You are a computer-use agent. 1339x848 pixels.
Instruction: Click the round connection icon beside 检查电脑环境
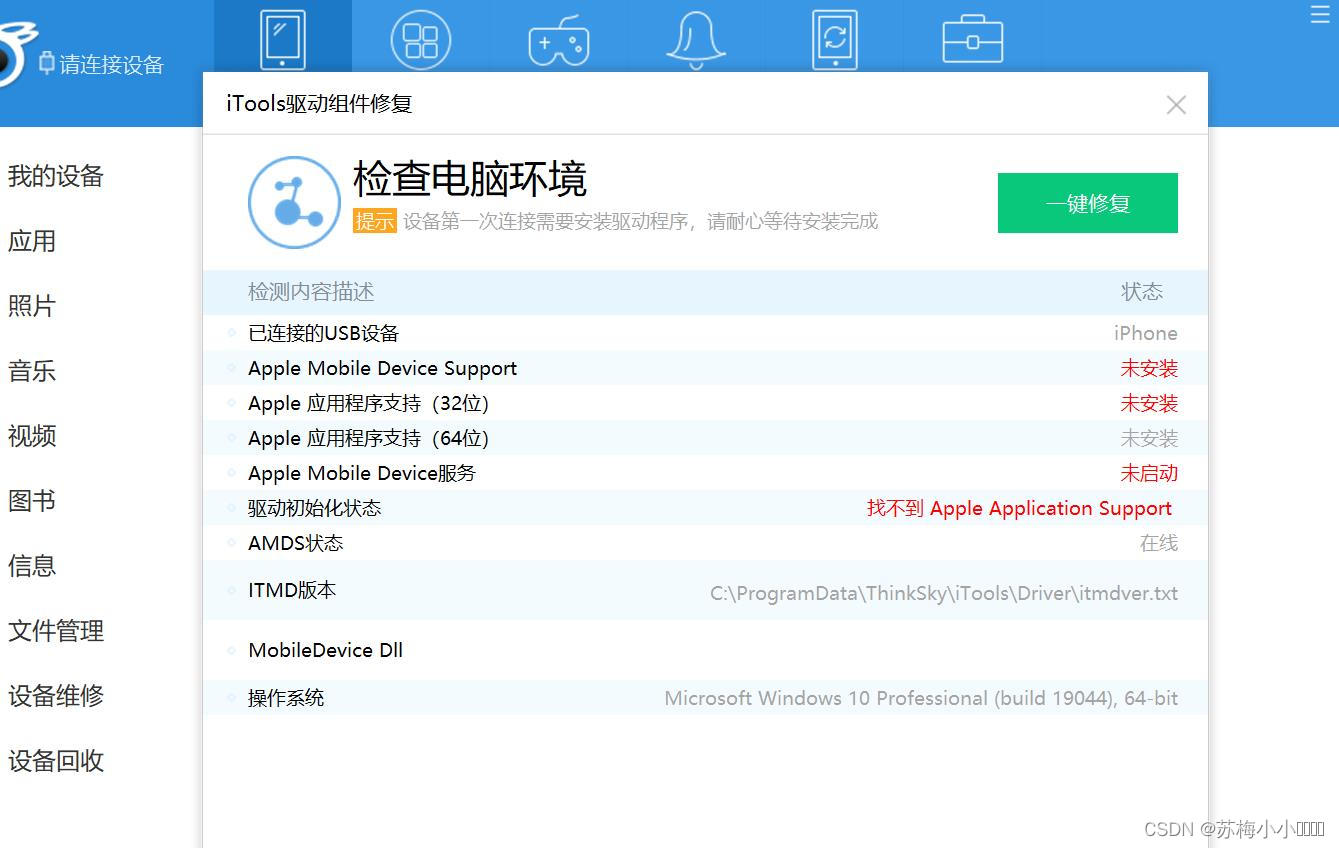294,202
